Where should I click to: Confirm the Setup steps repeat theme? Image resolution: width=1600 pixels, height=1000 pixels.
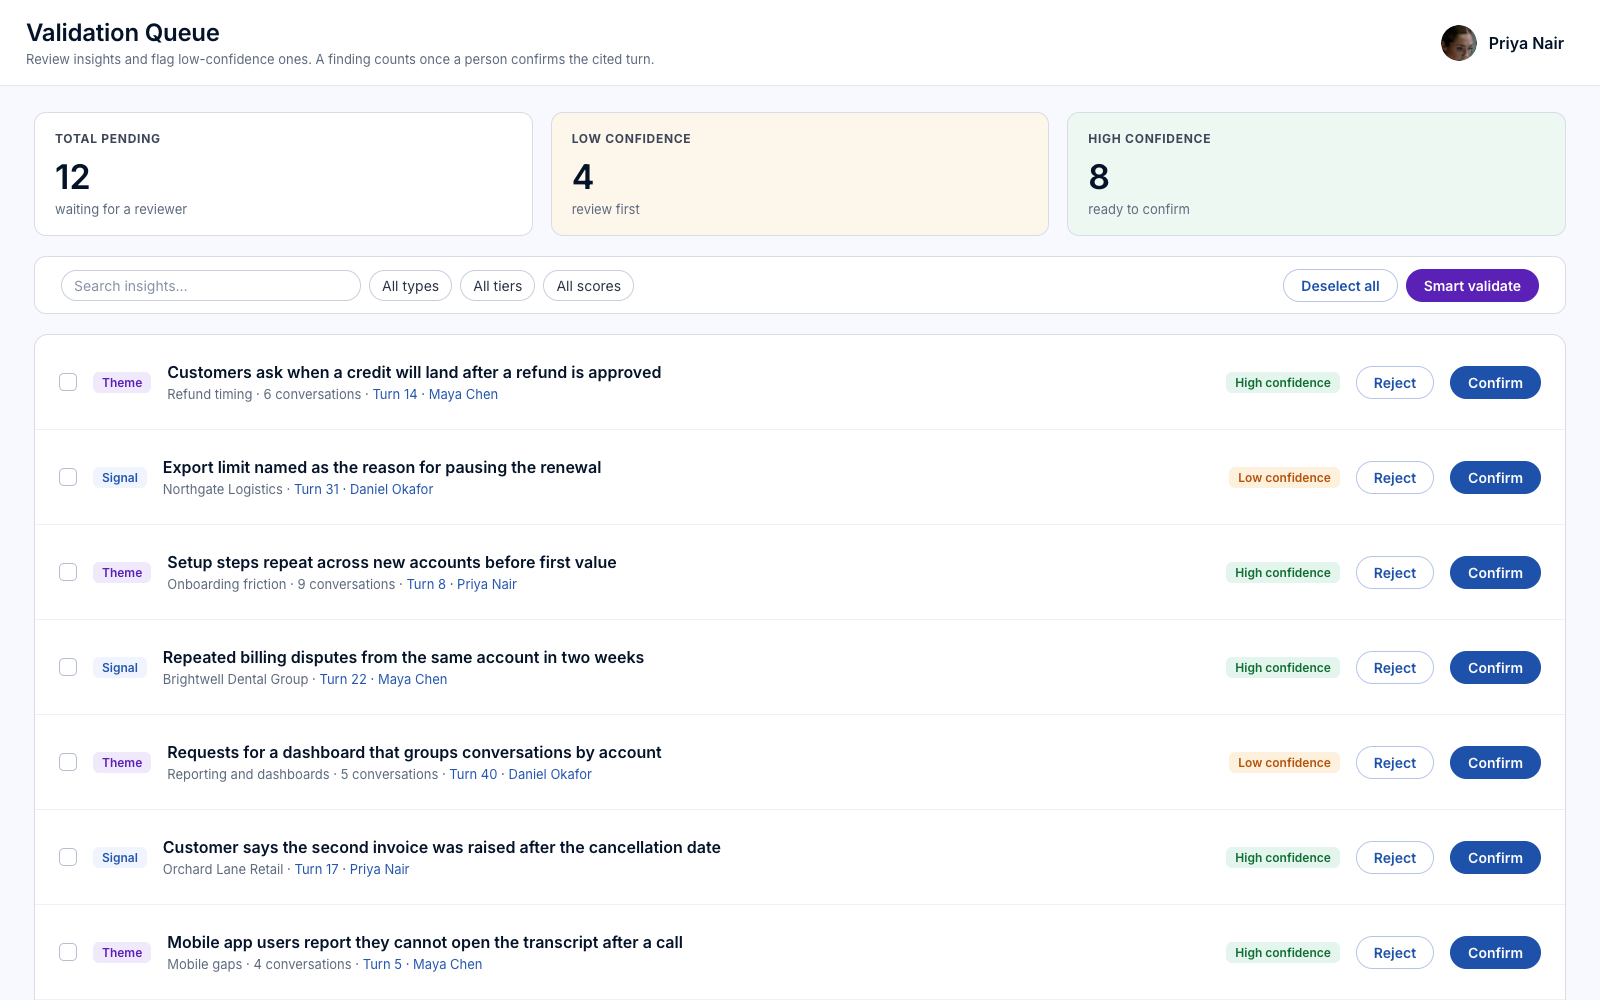click(x=1495, y=573)
